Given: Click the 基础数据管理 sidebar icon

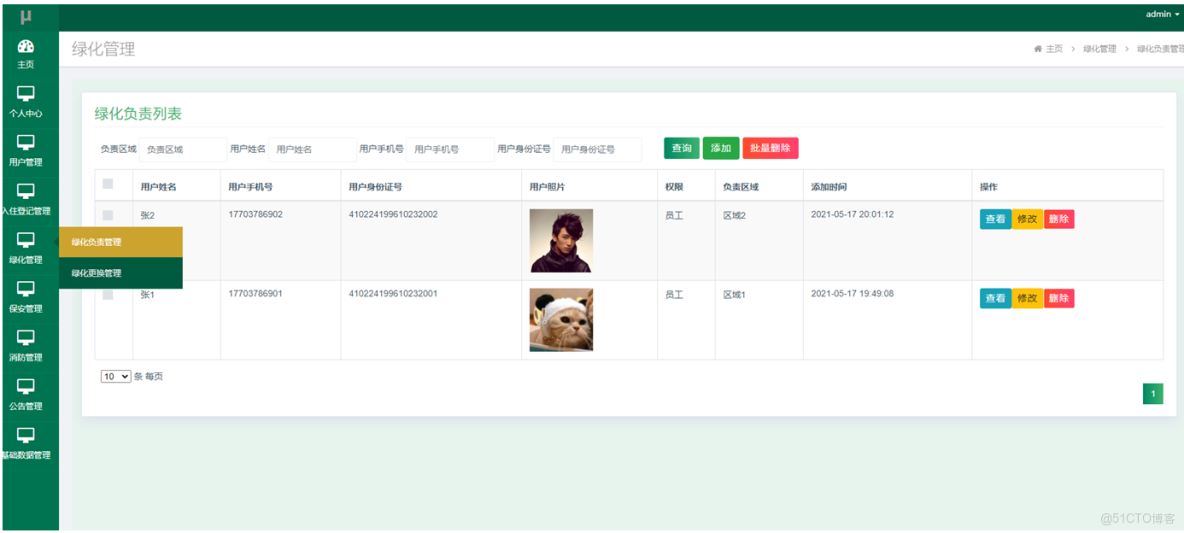Looking at the screenshot, I should point(26,435).
